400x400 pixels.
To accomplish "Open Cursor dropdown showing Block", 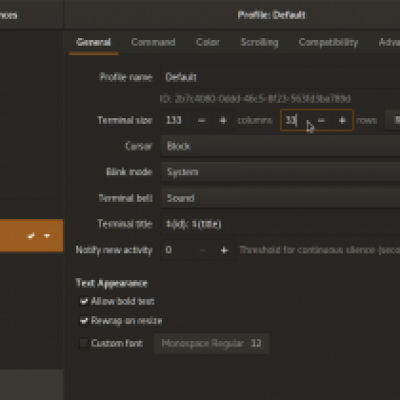I will click(x=281, y=146).
